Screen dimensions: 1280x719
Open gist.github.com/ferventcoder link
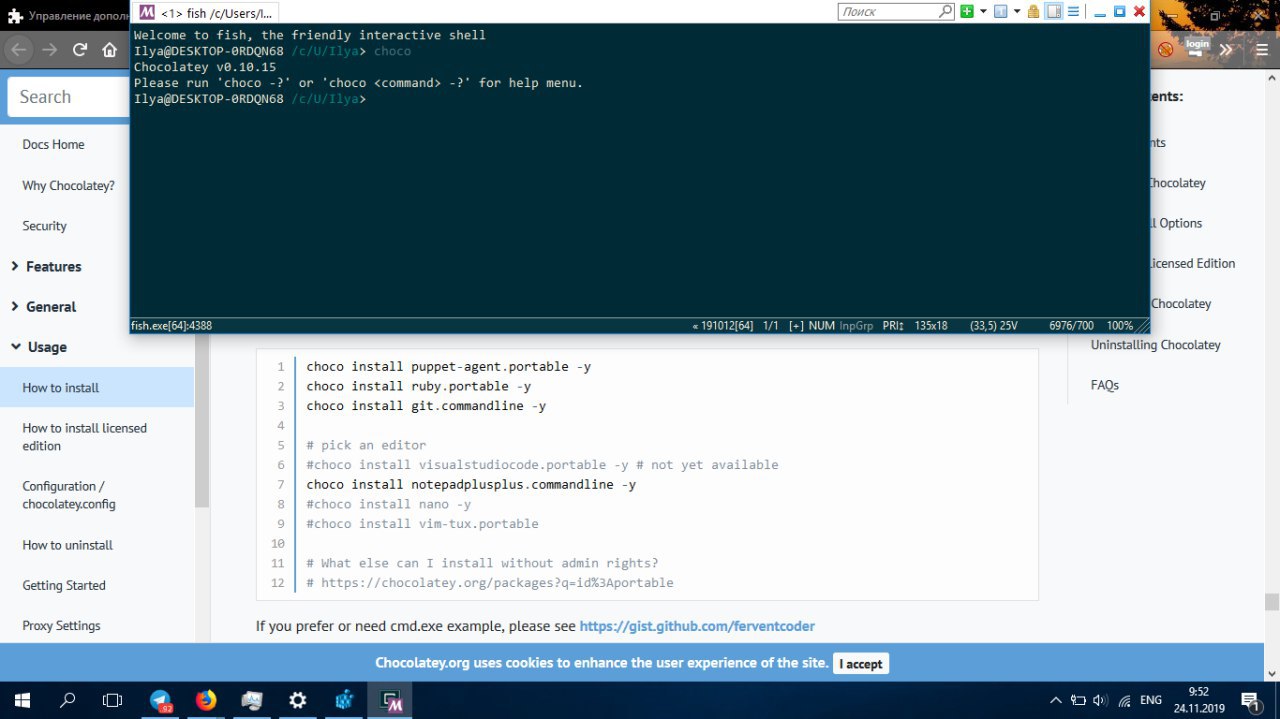pos(697,626)
